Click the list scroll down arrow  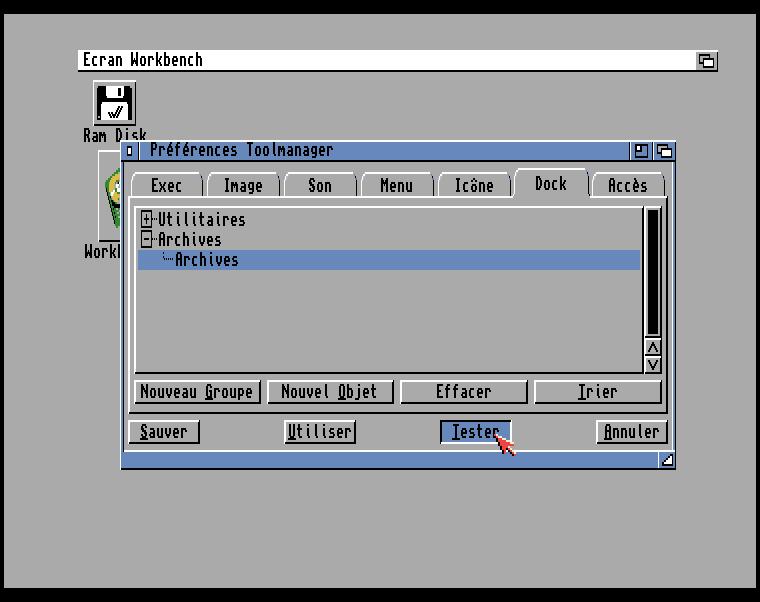[x=653, y=364]
